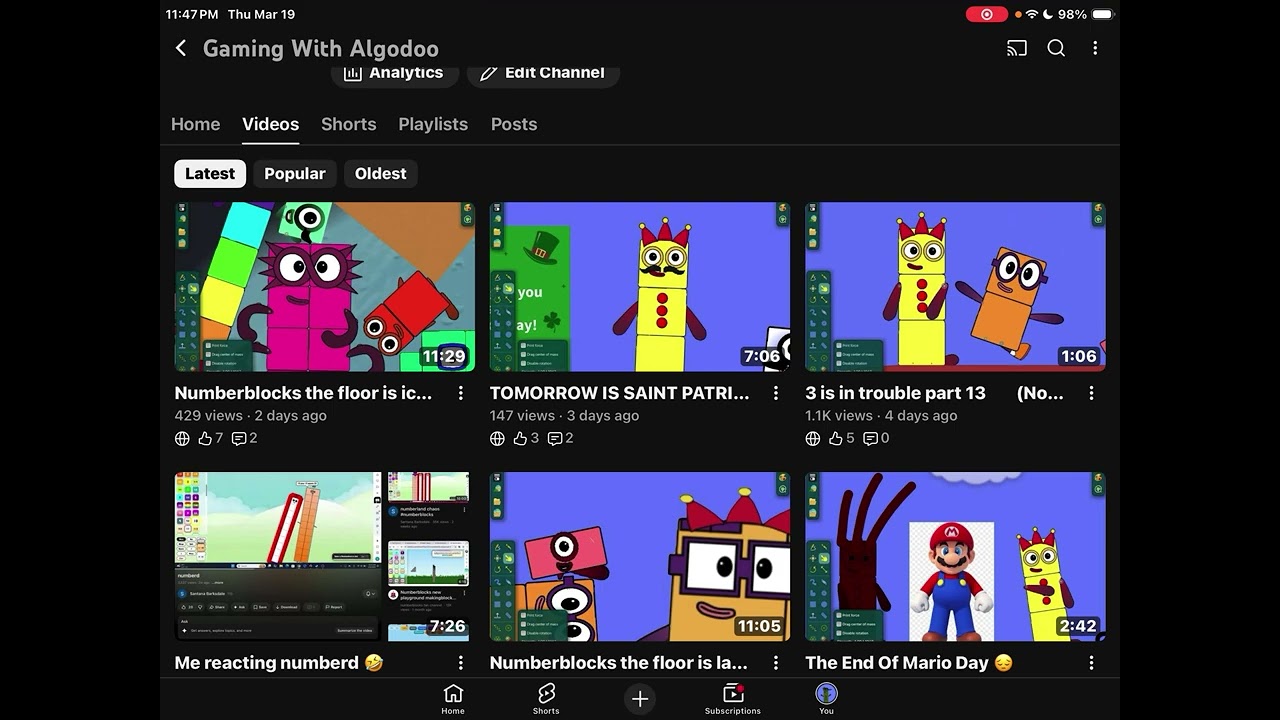Play the 2:42 Mario video thumbnail
The image size is (1280, 720).
pyautogui.click(x=955, y=557)
